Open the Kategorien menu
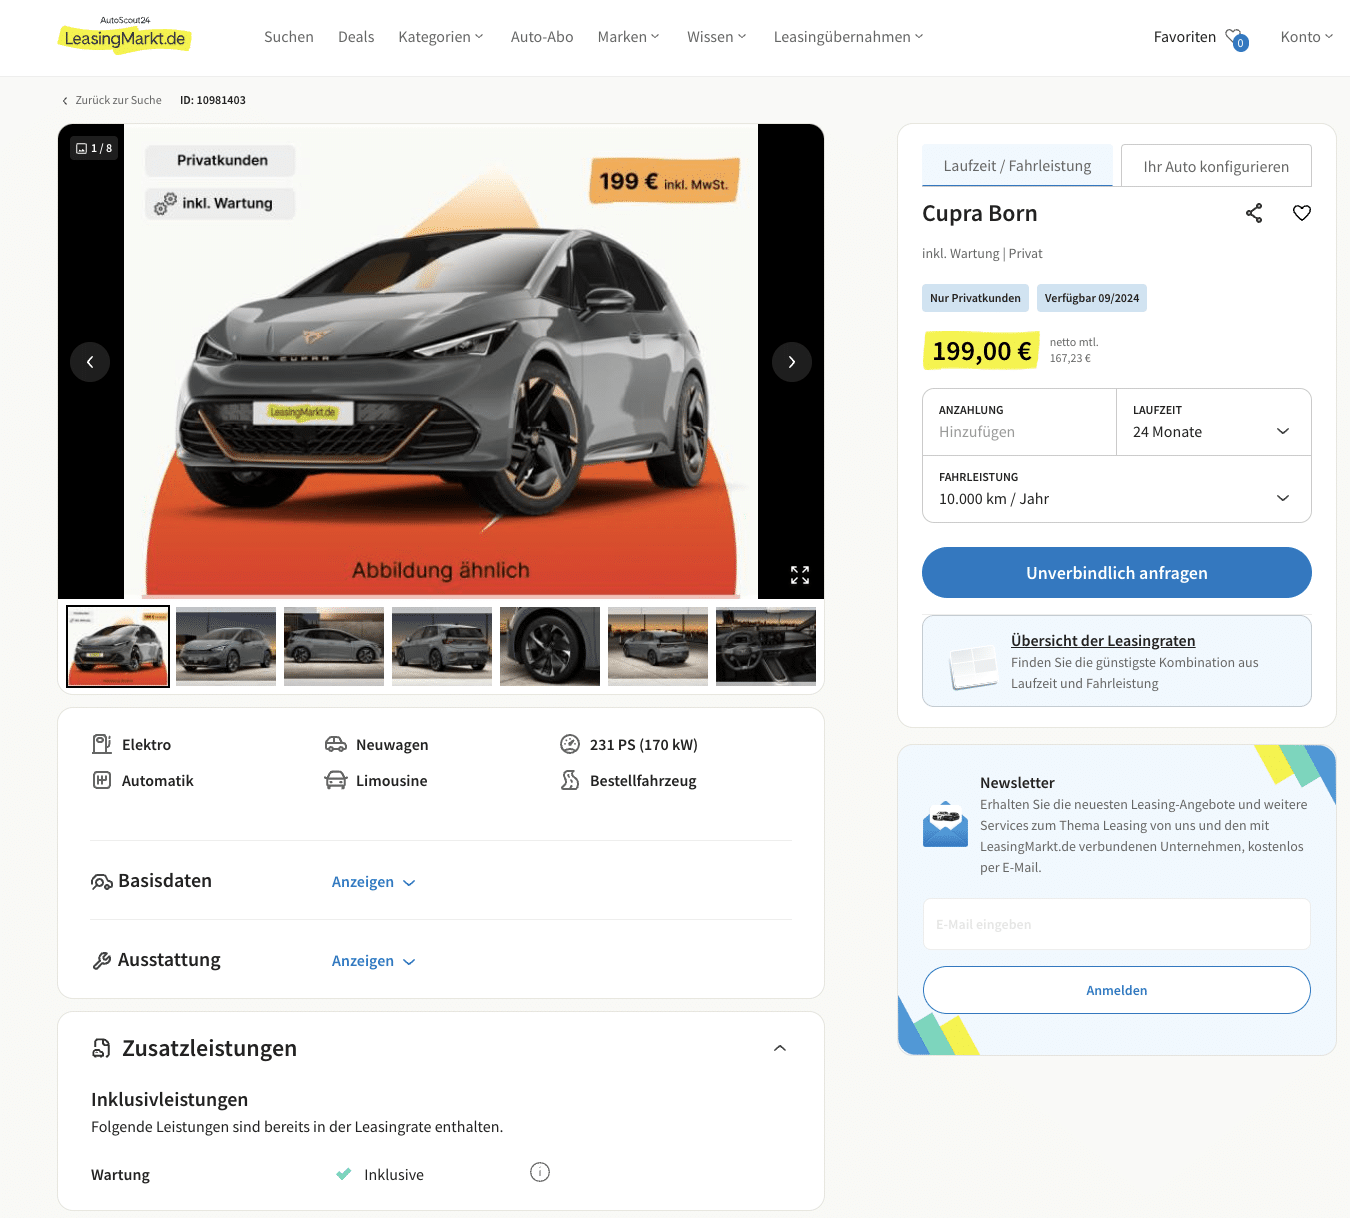The width and height of the screenshot is (1350, 1218). [x=441, y=37]
